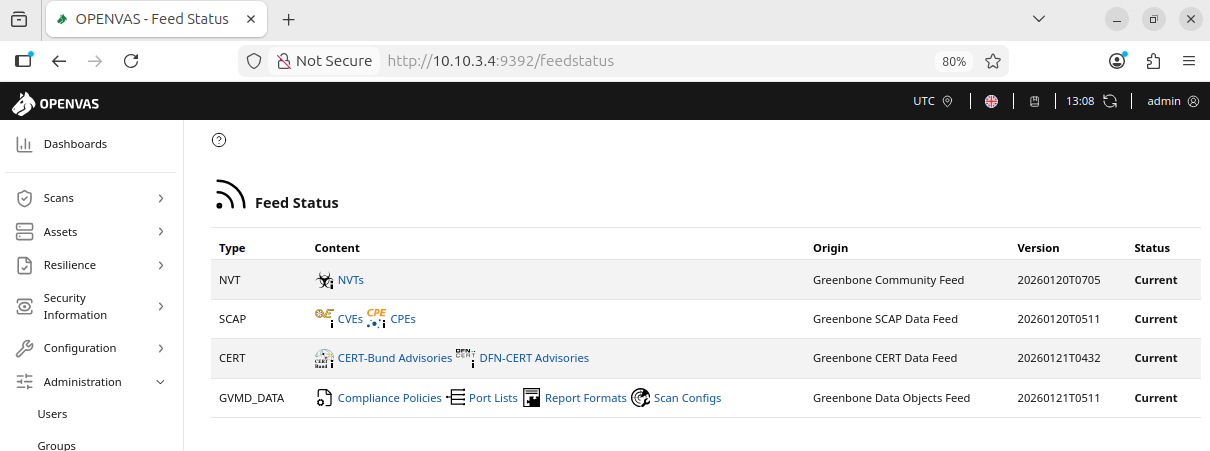The width and height of the screenshot is (1210, 451).
Task: Expand the Scans menu
Action: (91, 198)
